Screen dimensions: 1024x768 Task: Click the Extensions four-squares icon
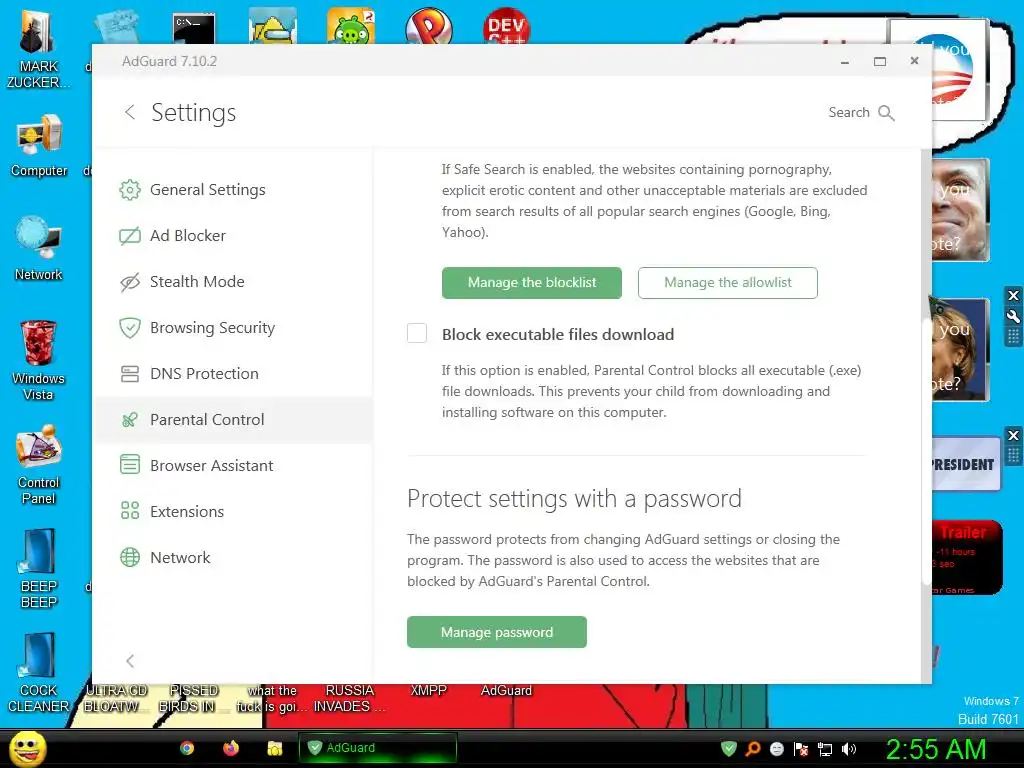130,511
